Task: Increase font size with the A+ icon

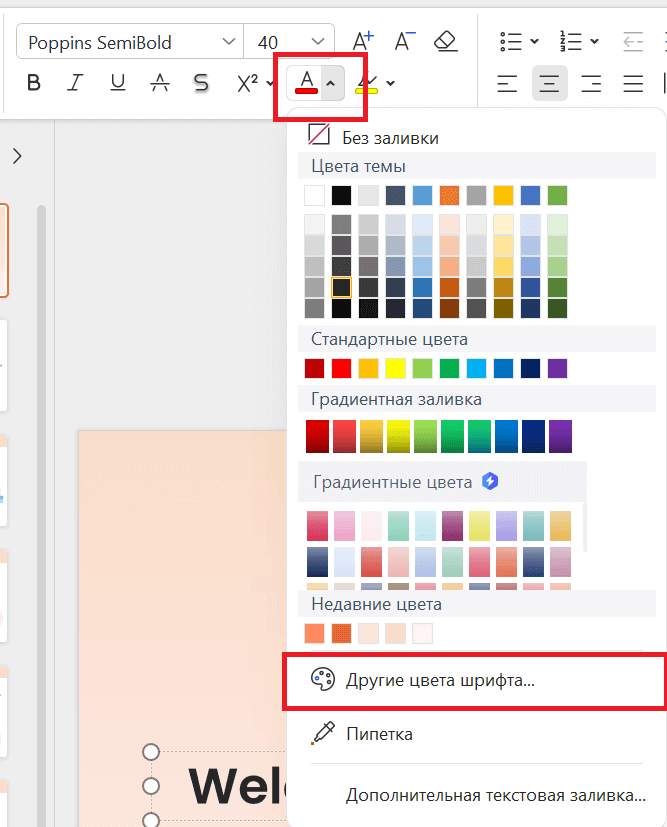Action: click(363, 42)
